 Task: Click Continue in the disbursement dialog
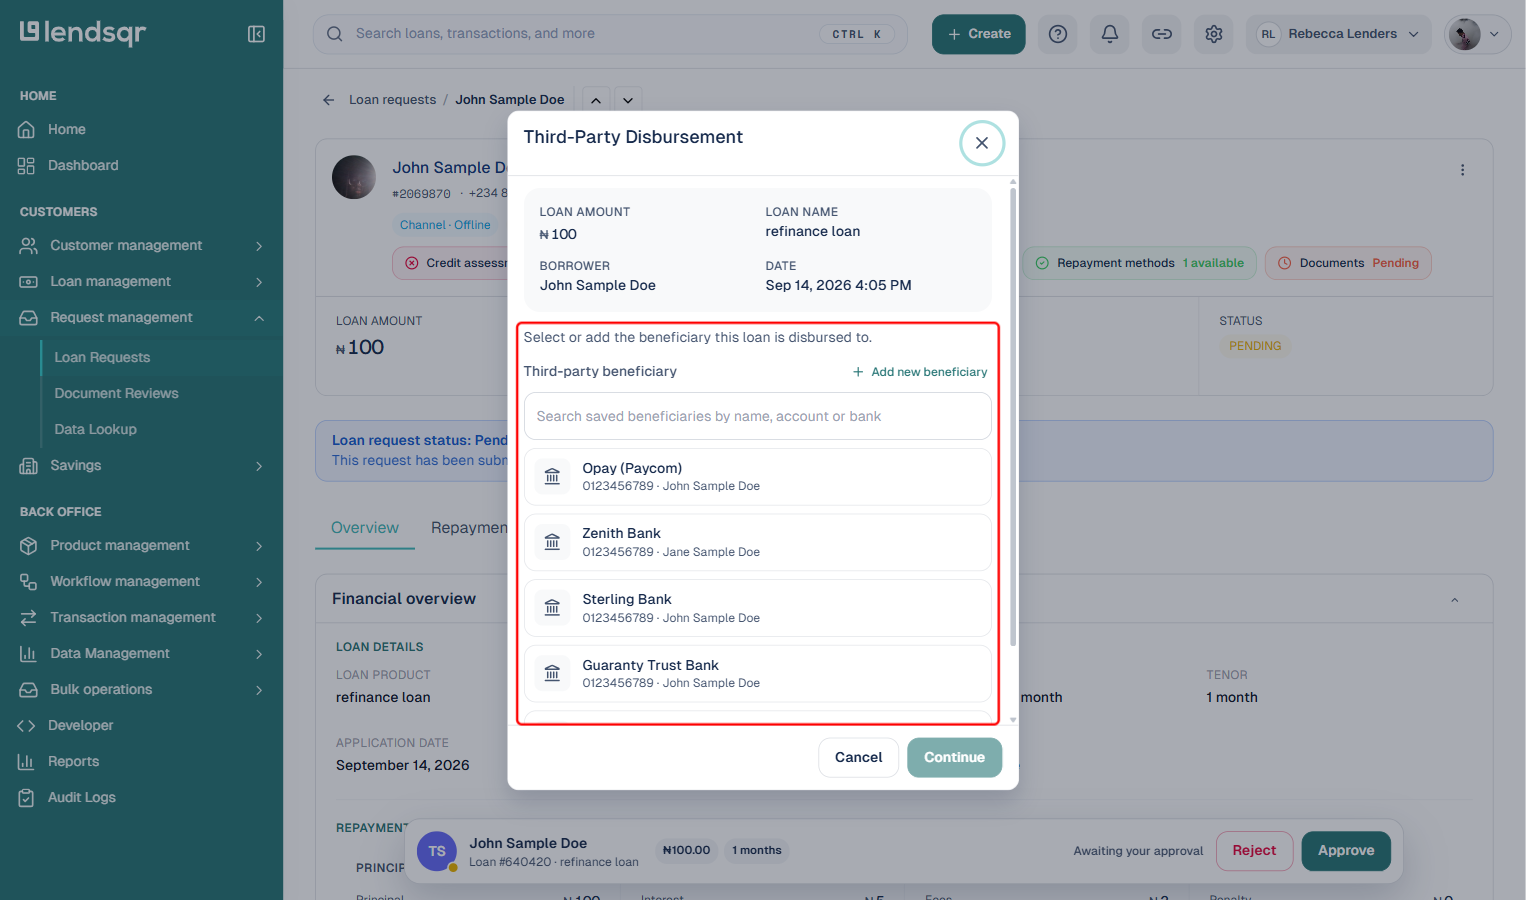click(955, 758)
